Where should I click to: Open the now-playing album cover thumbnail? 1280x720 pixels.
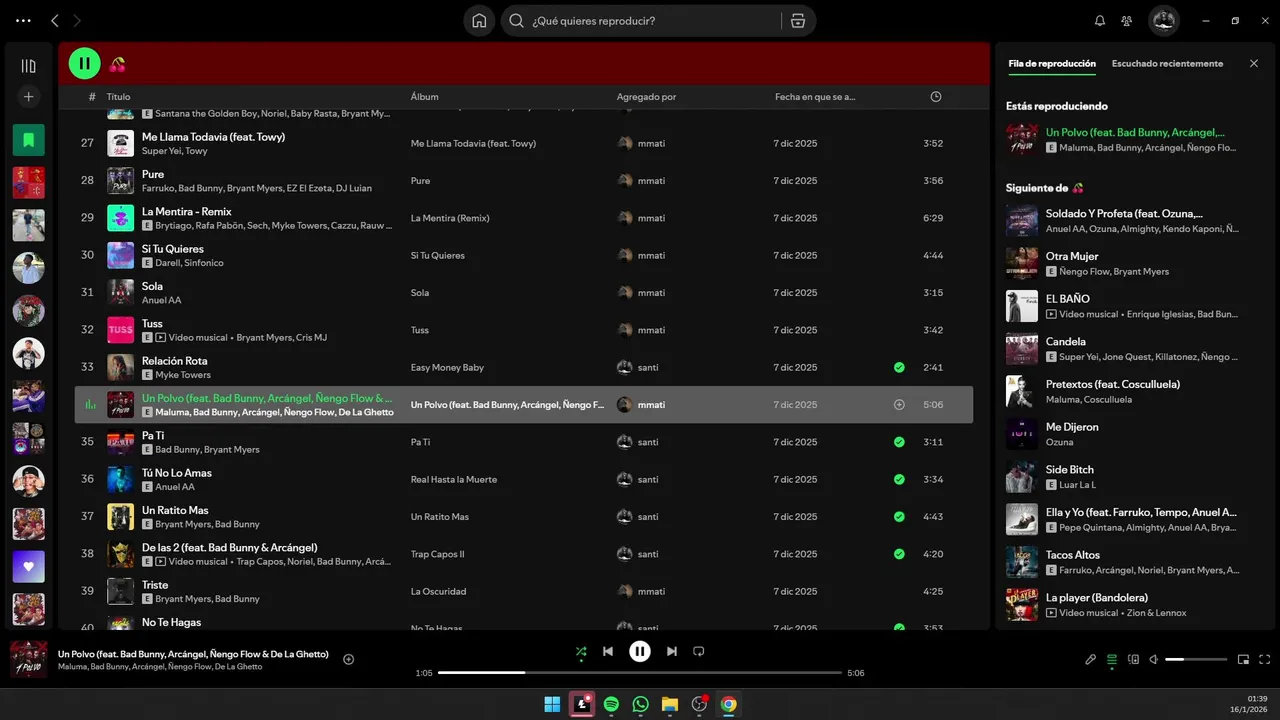click(28, 660)
